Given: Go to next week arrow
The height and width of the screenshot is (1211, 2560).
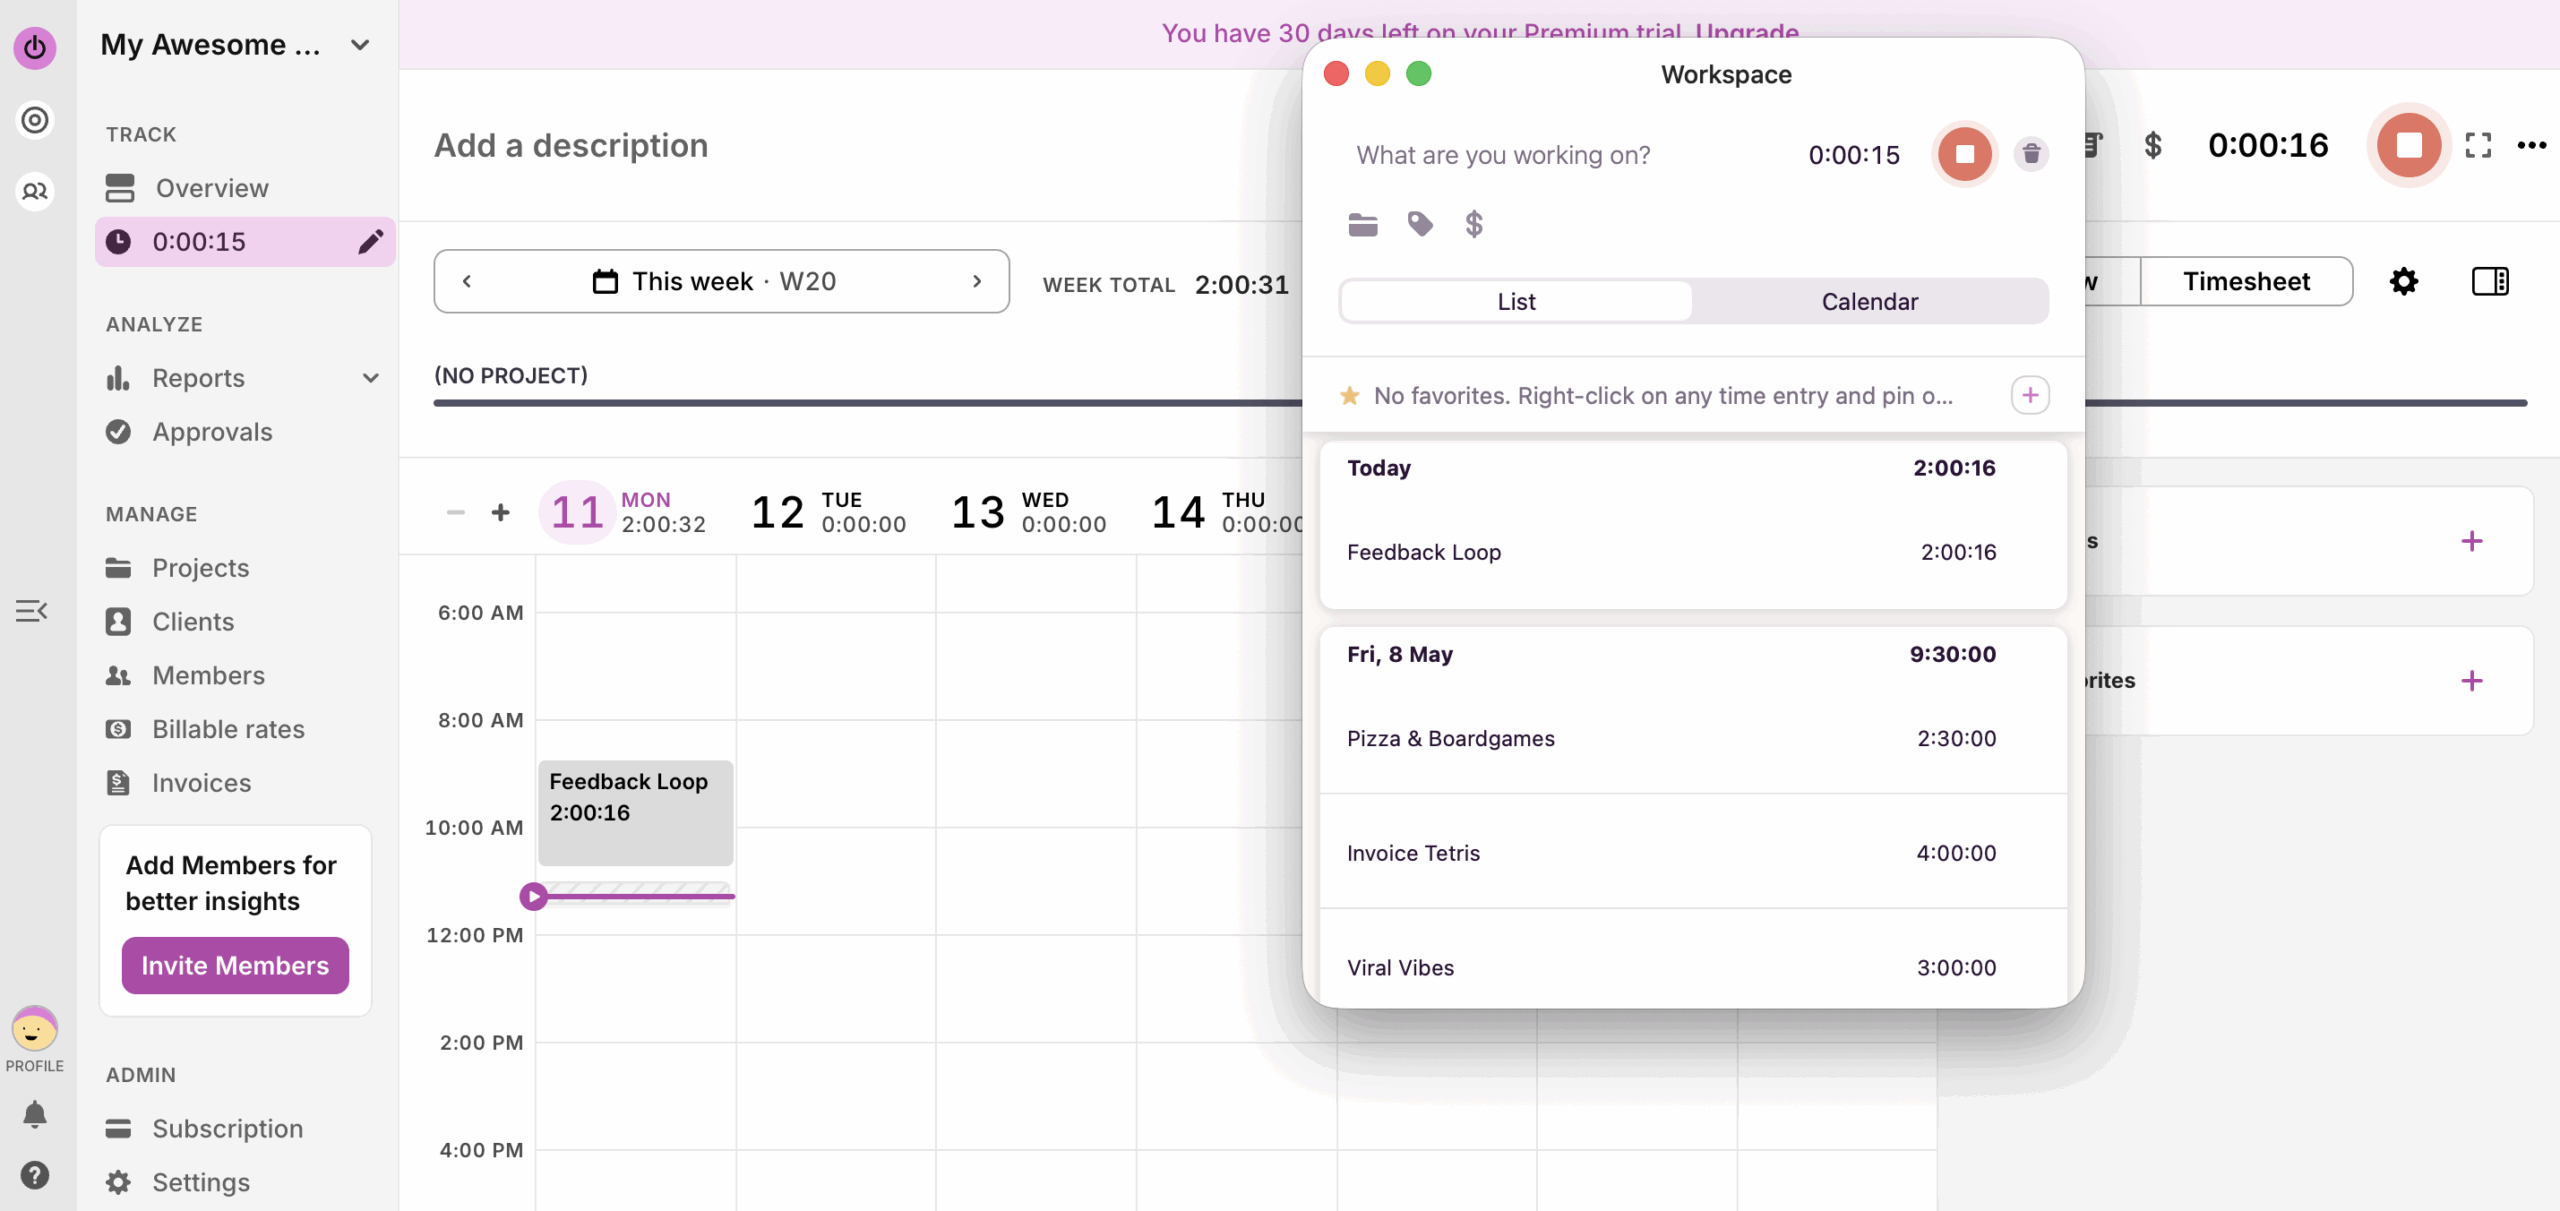Looking at the screenshot, I should click(977, 281).
